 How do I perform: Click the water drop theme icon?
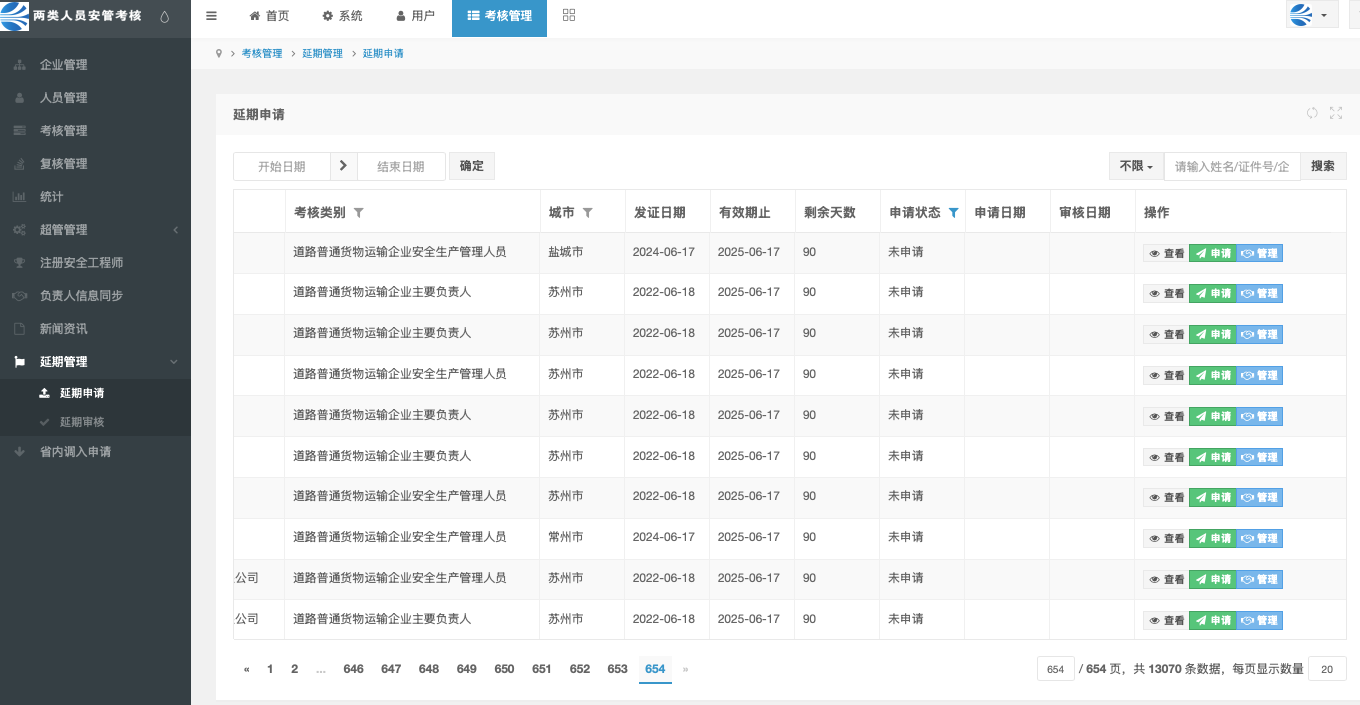click(164, 17)
